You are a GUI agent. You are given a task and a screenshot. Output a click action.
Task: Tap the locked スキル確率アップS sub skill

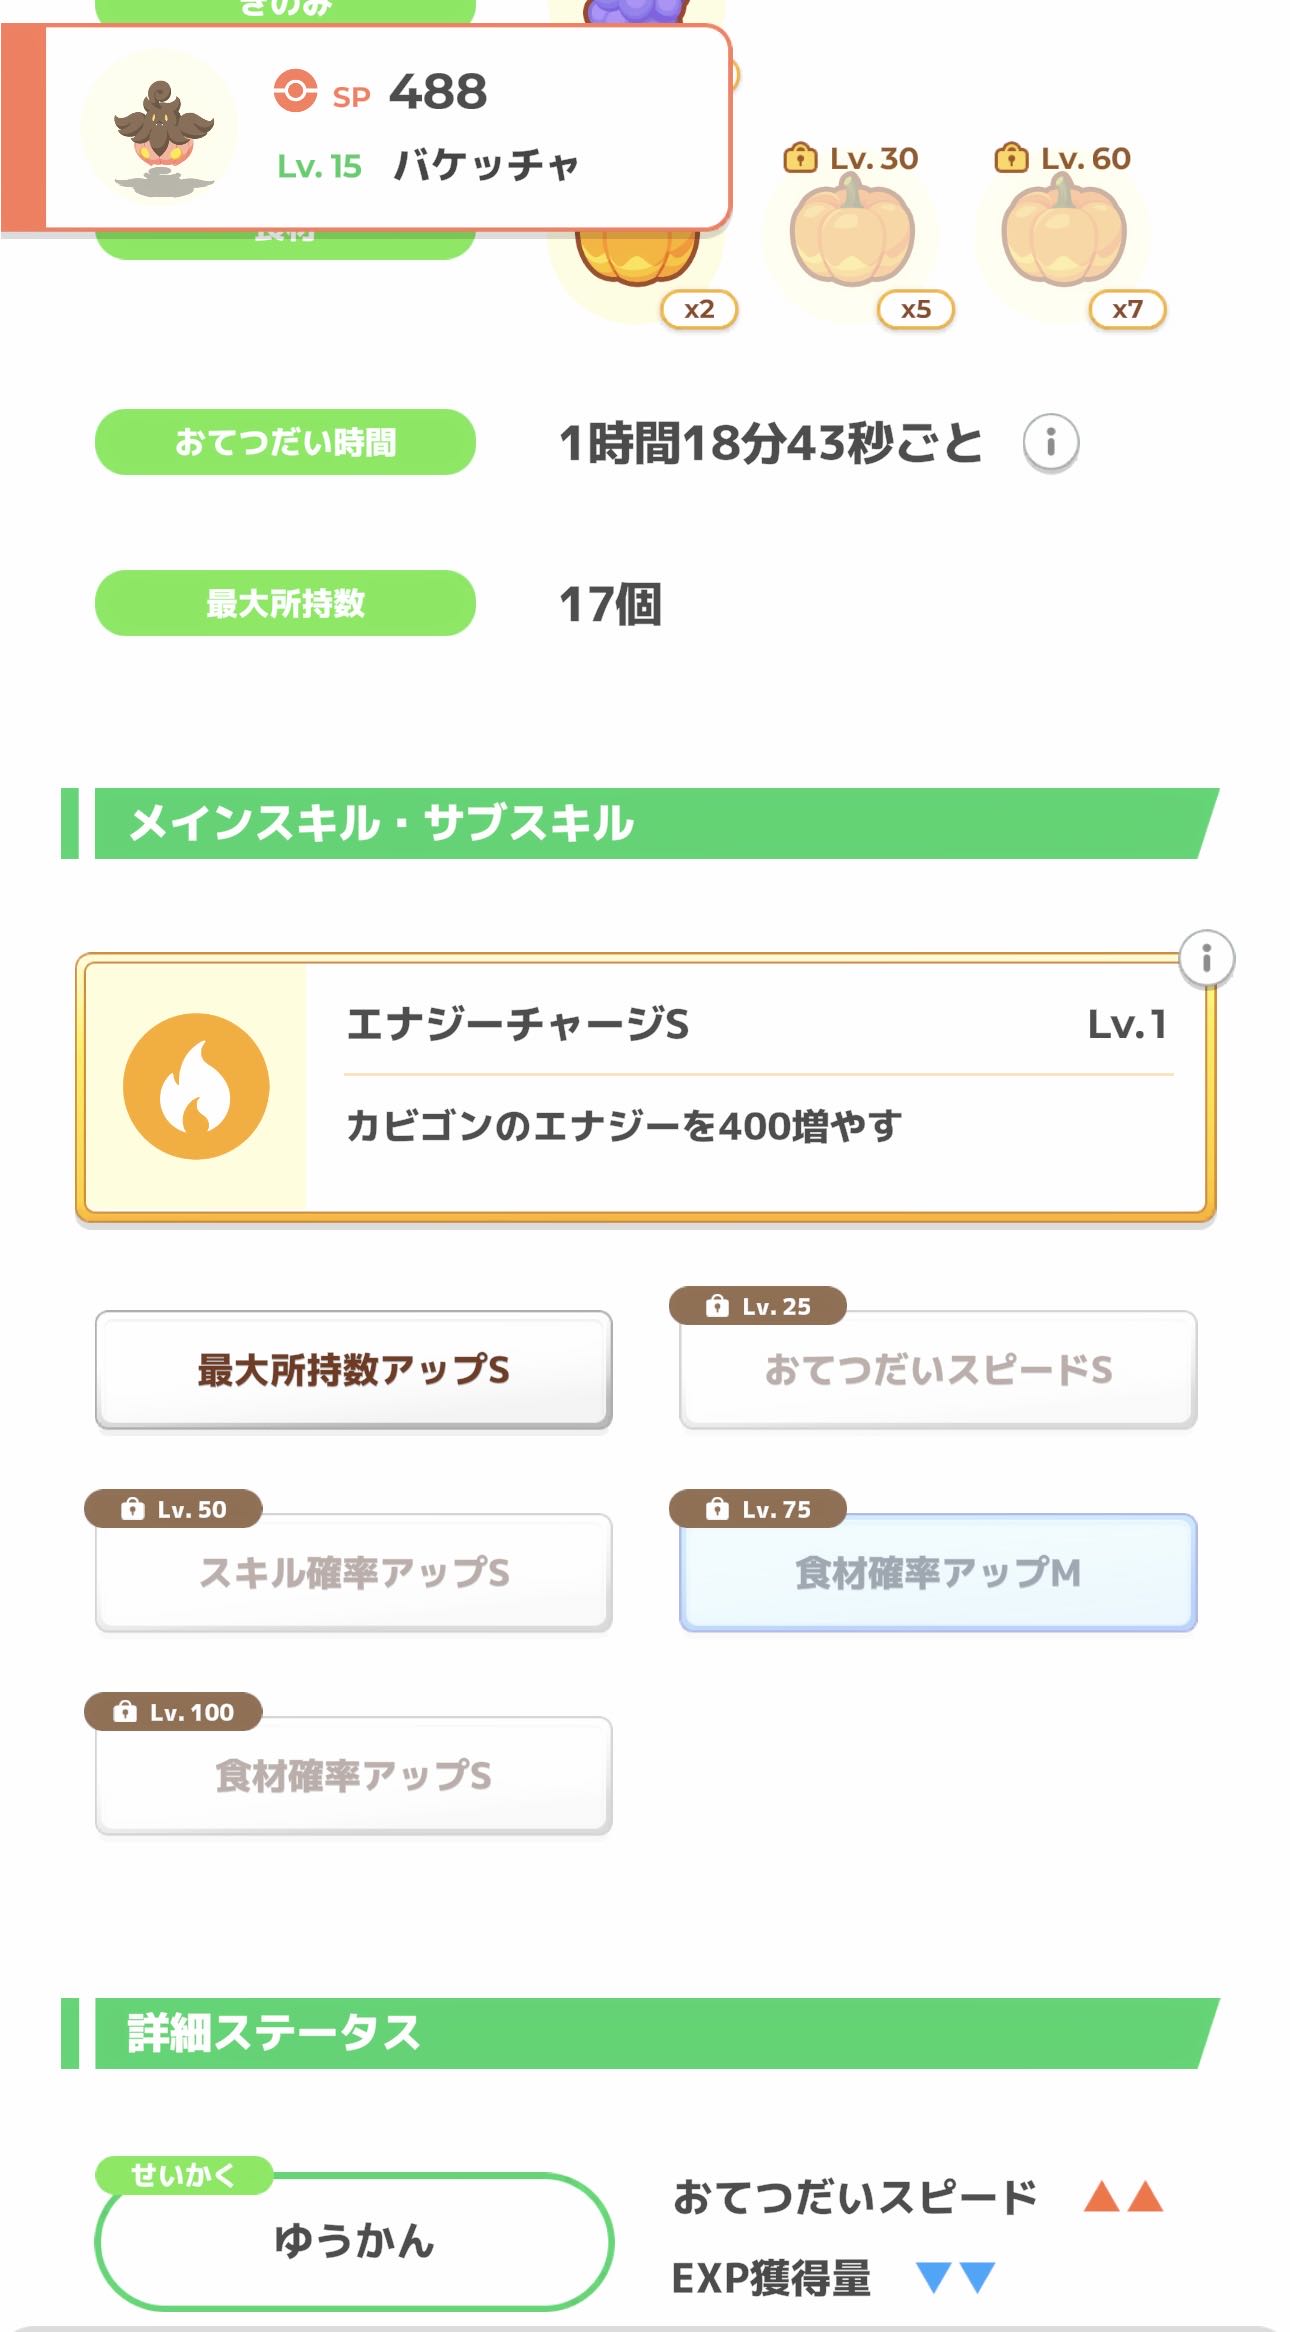click(x=354, y=1572)
